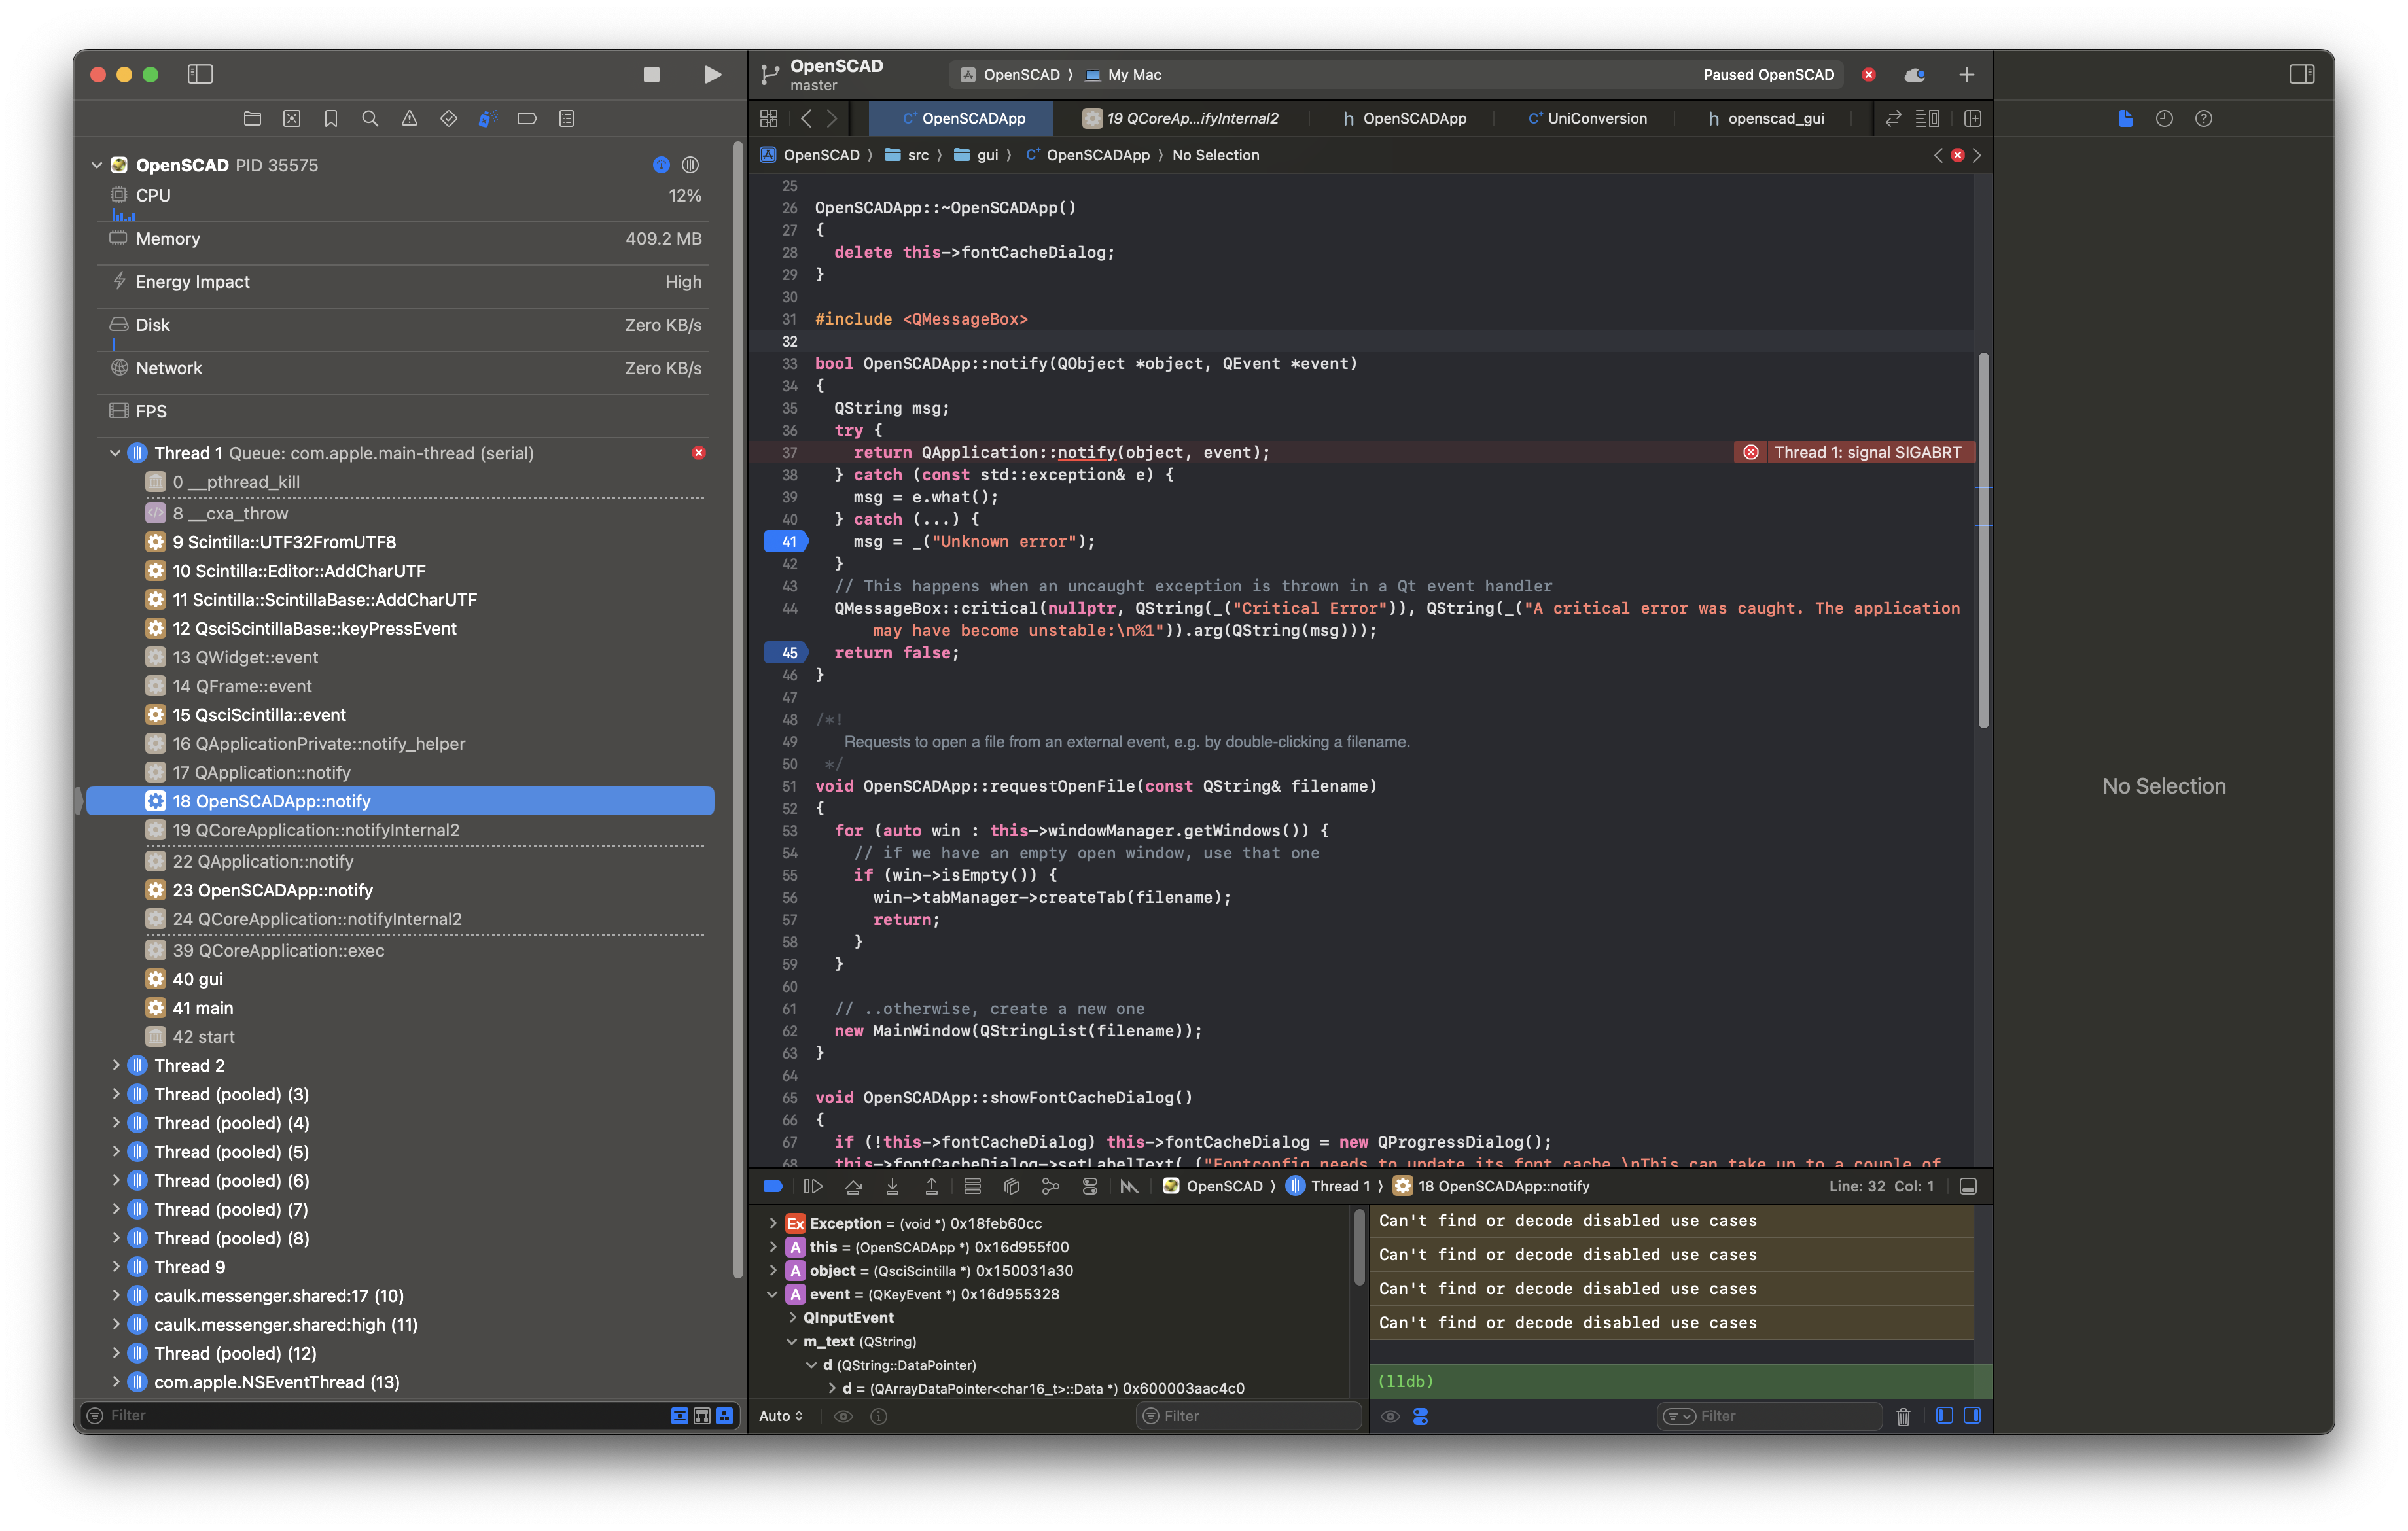Screen dimensions: 2408x1531
Task: Expand Thread 2 disclosure arrow
Action: [116, 1065]
